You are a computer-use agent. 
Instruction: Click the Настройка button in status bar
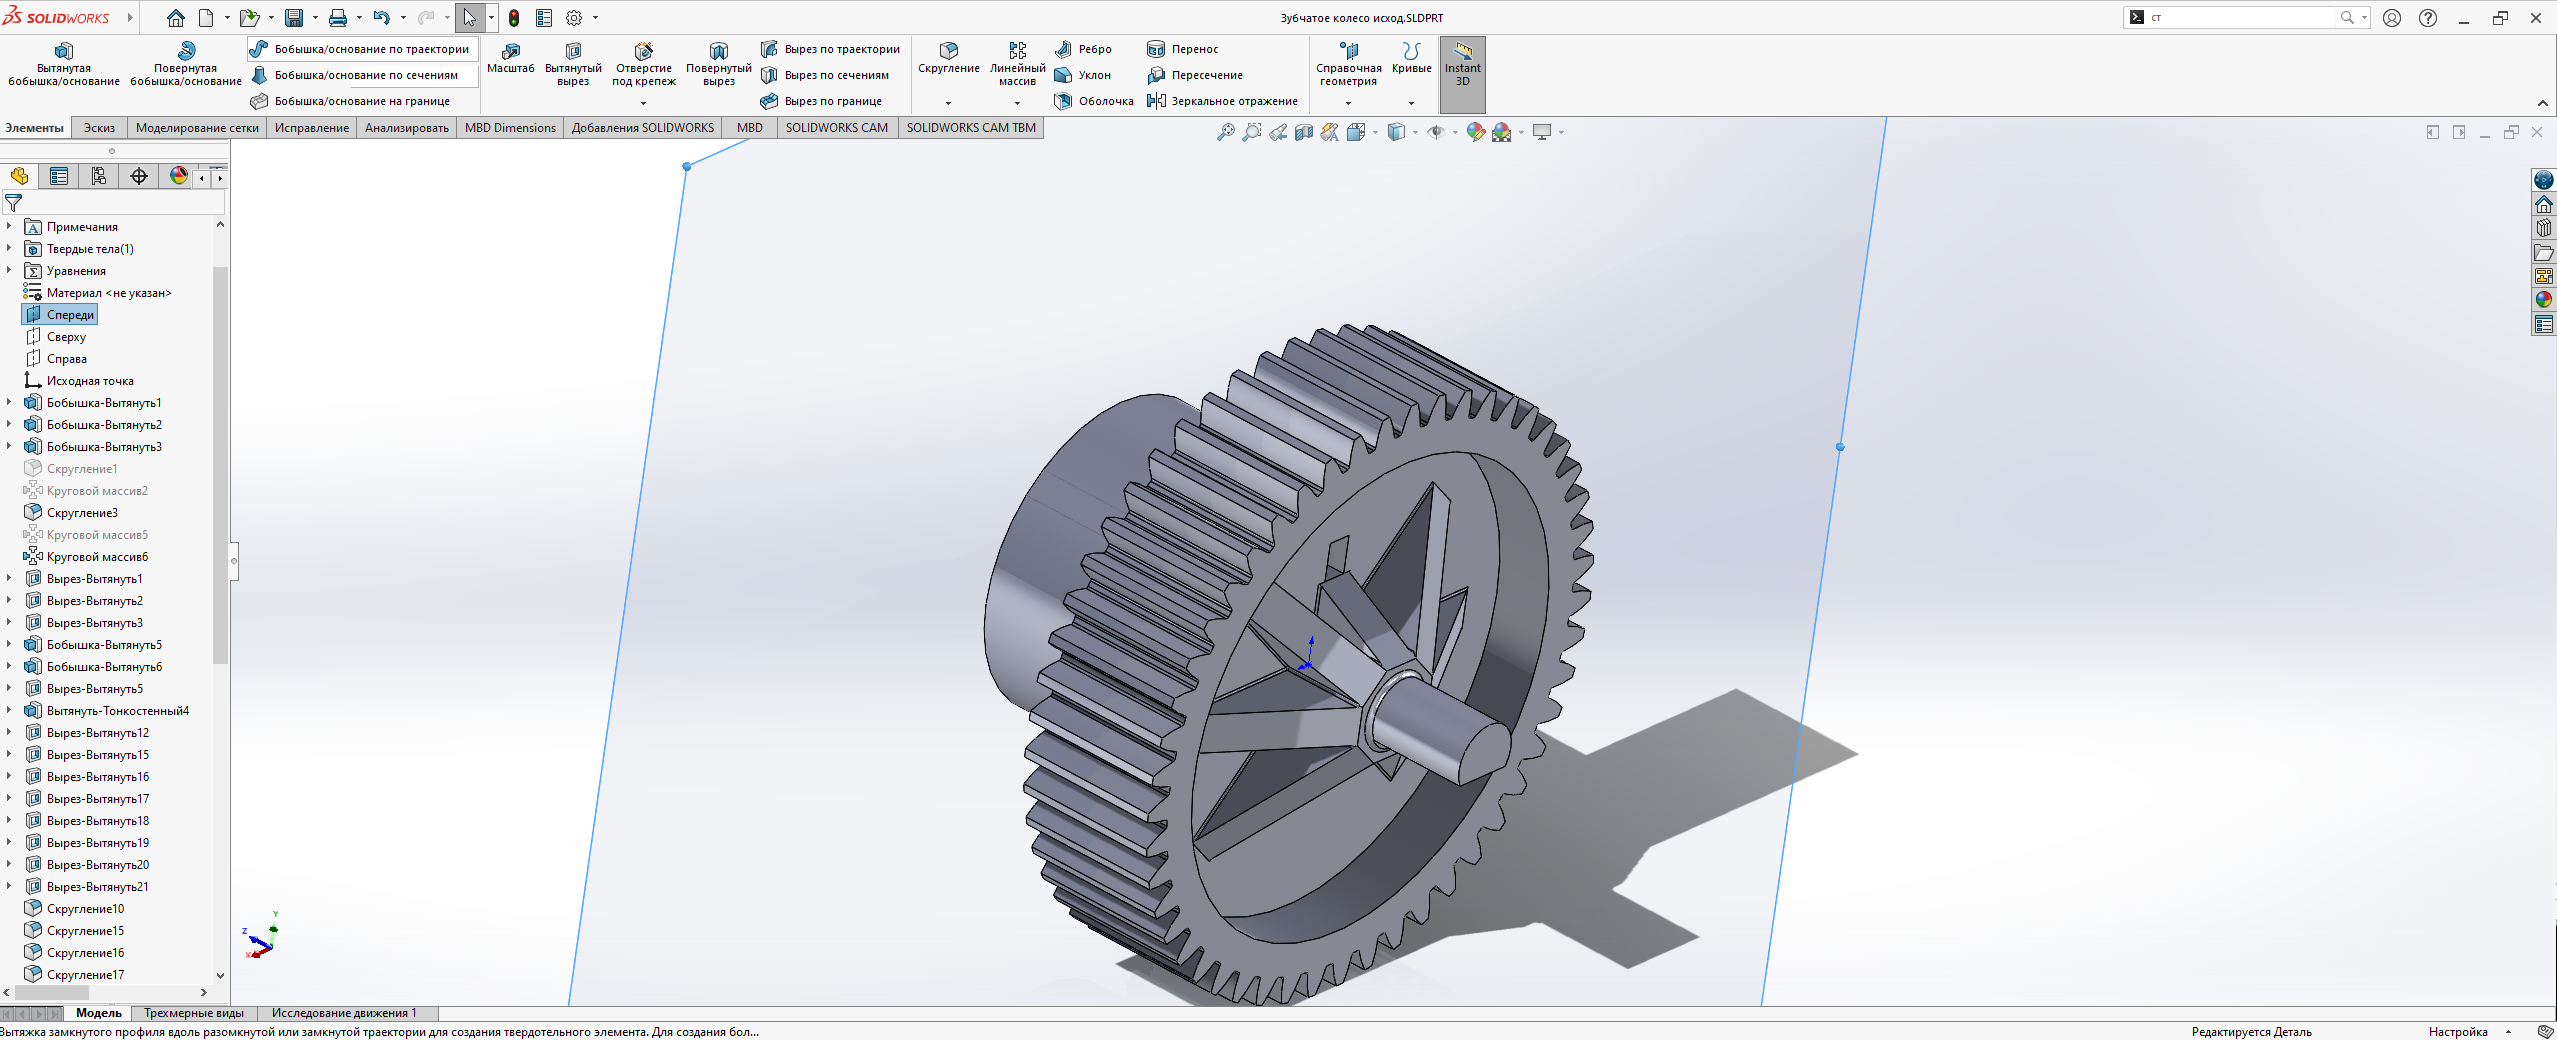(2457, 1032)
